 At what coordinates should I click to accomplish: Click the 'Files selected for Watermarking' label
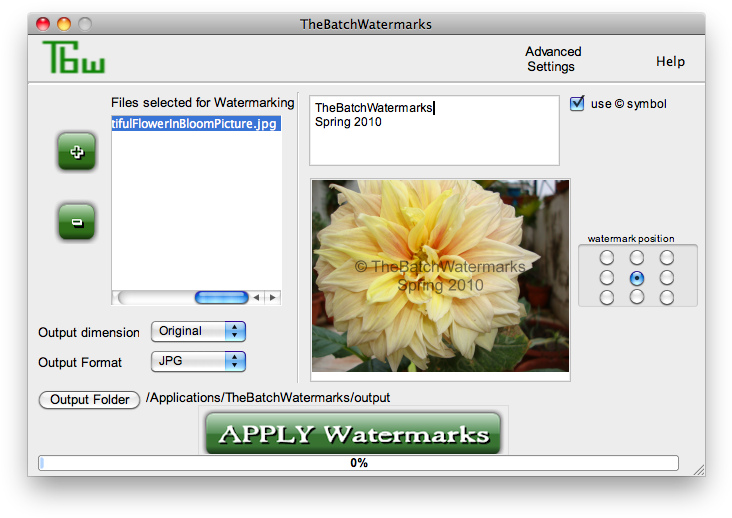(x=203, y=103)
